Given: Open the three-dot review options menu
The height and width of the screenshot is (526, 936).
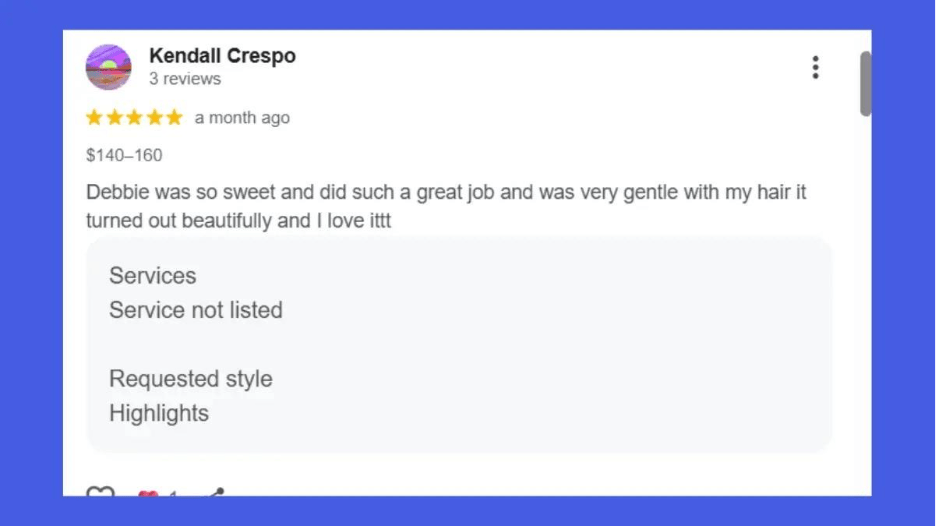Looking at the screenshot, I should click(815, 67).
